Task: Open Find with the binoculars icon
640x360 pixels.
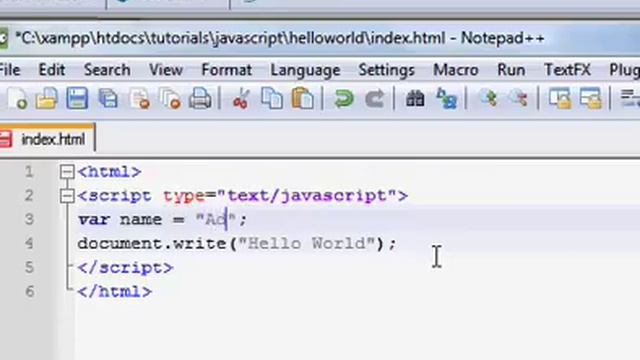Action: tap(415, 98)
